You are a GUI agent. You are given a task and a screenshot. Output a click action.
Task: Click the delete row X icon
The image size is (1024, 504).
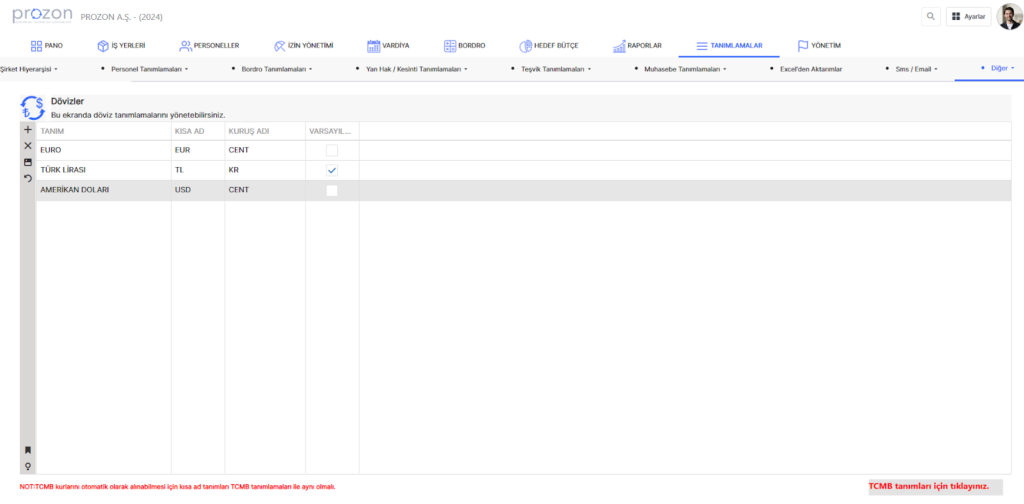28,146
